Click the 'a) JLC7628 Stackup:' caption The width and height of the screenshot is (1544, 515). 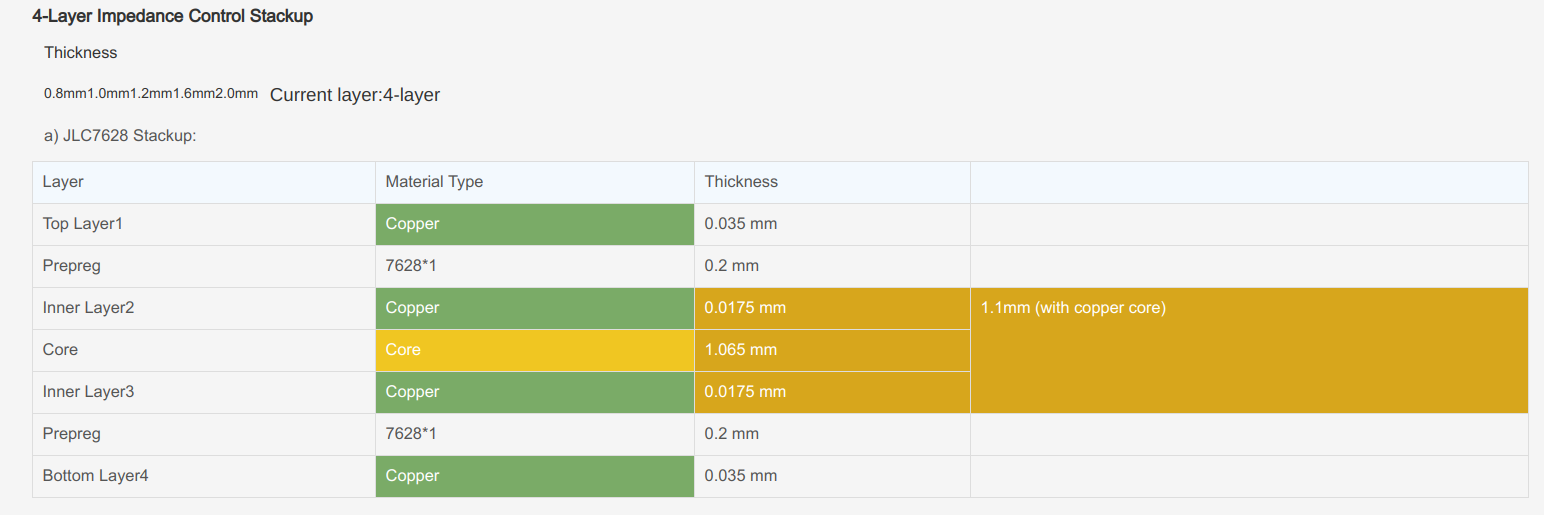(120, 135)
